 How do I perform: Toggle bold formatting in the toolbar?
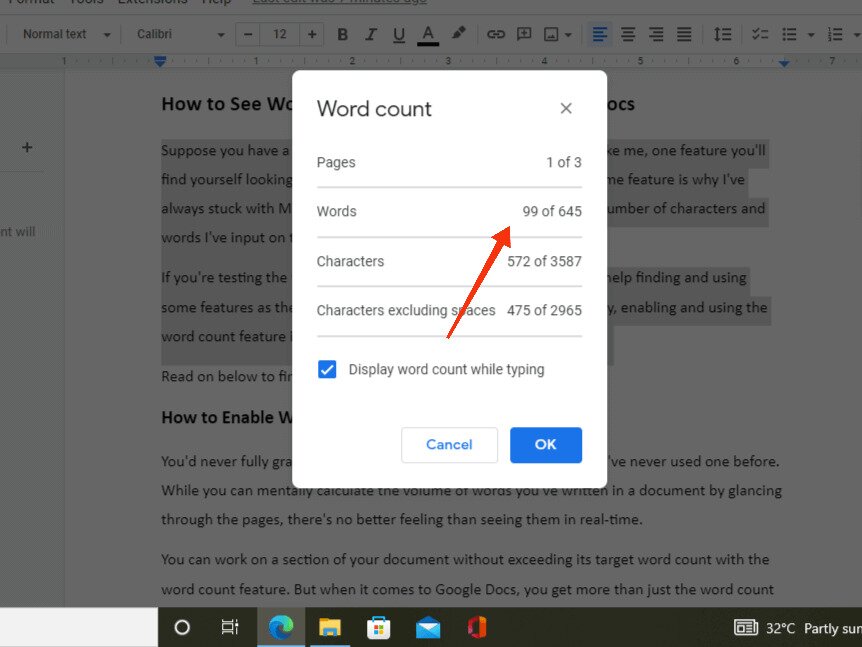pyautogui.click(x=342, y=35)
